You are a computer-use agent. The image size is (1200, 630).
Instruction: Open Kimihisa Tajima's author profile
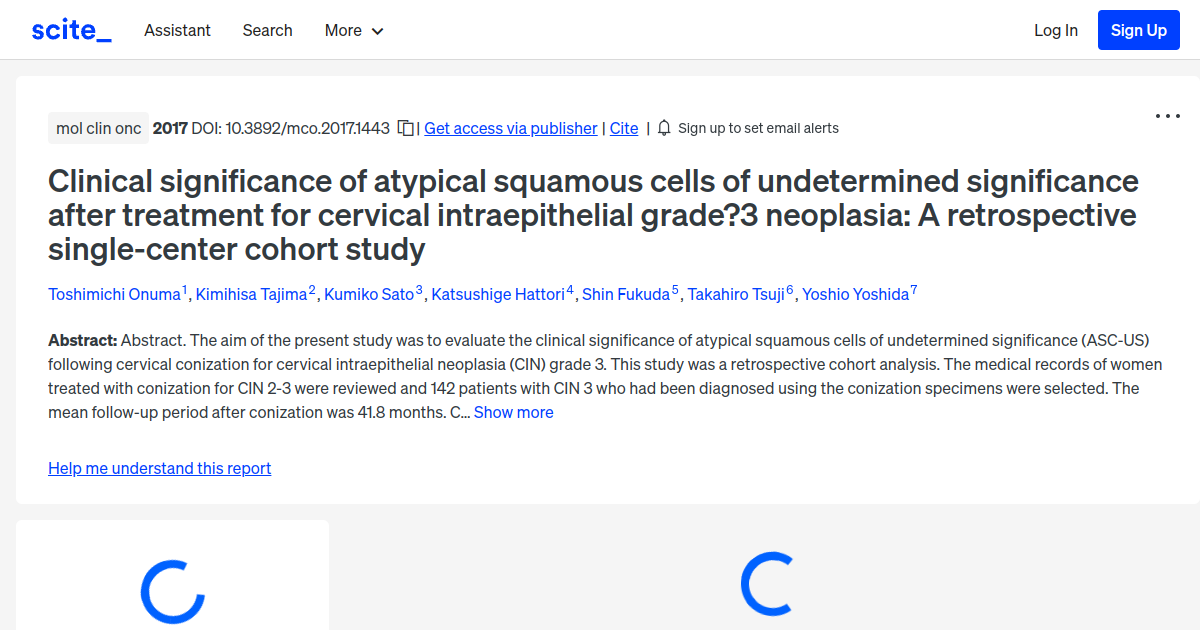[250, 294]
